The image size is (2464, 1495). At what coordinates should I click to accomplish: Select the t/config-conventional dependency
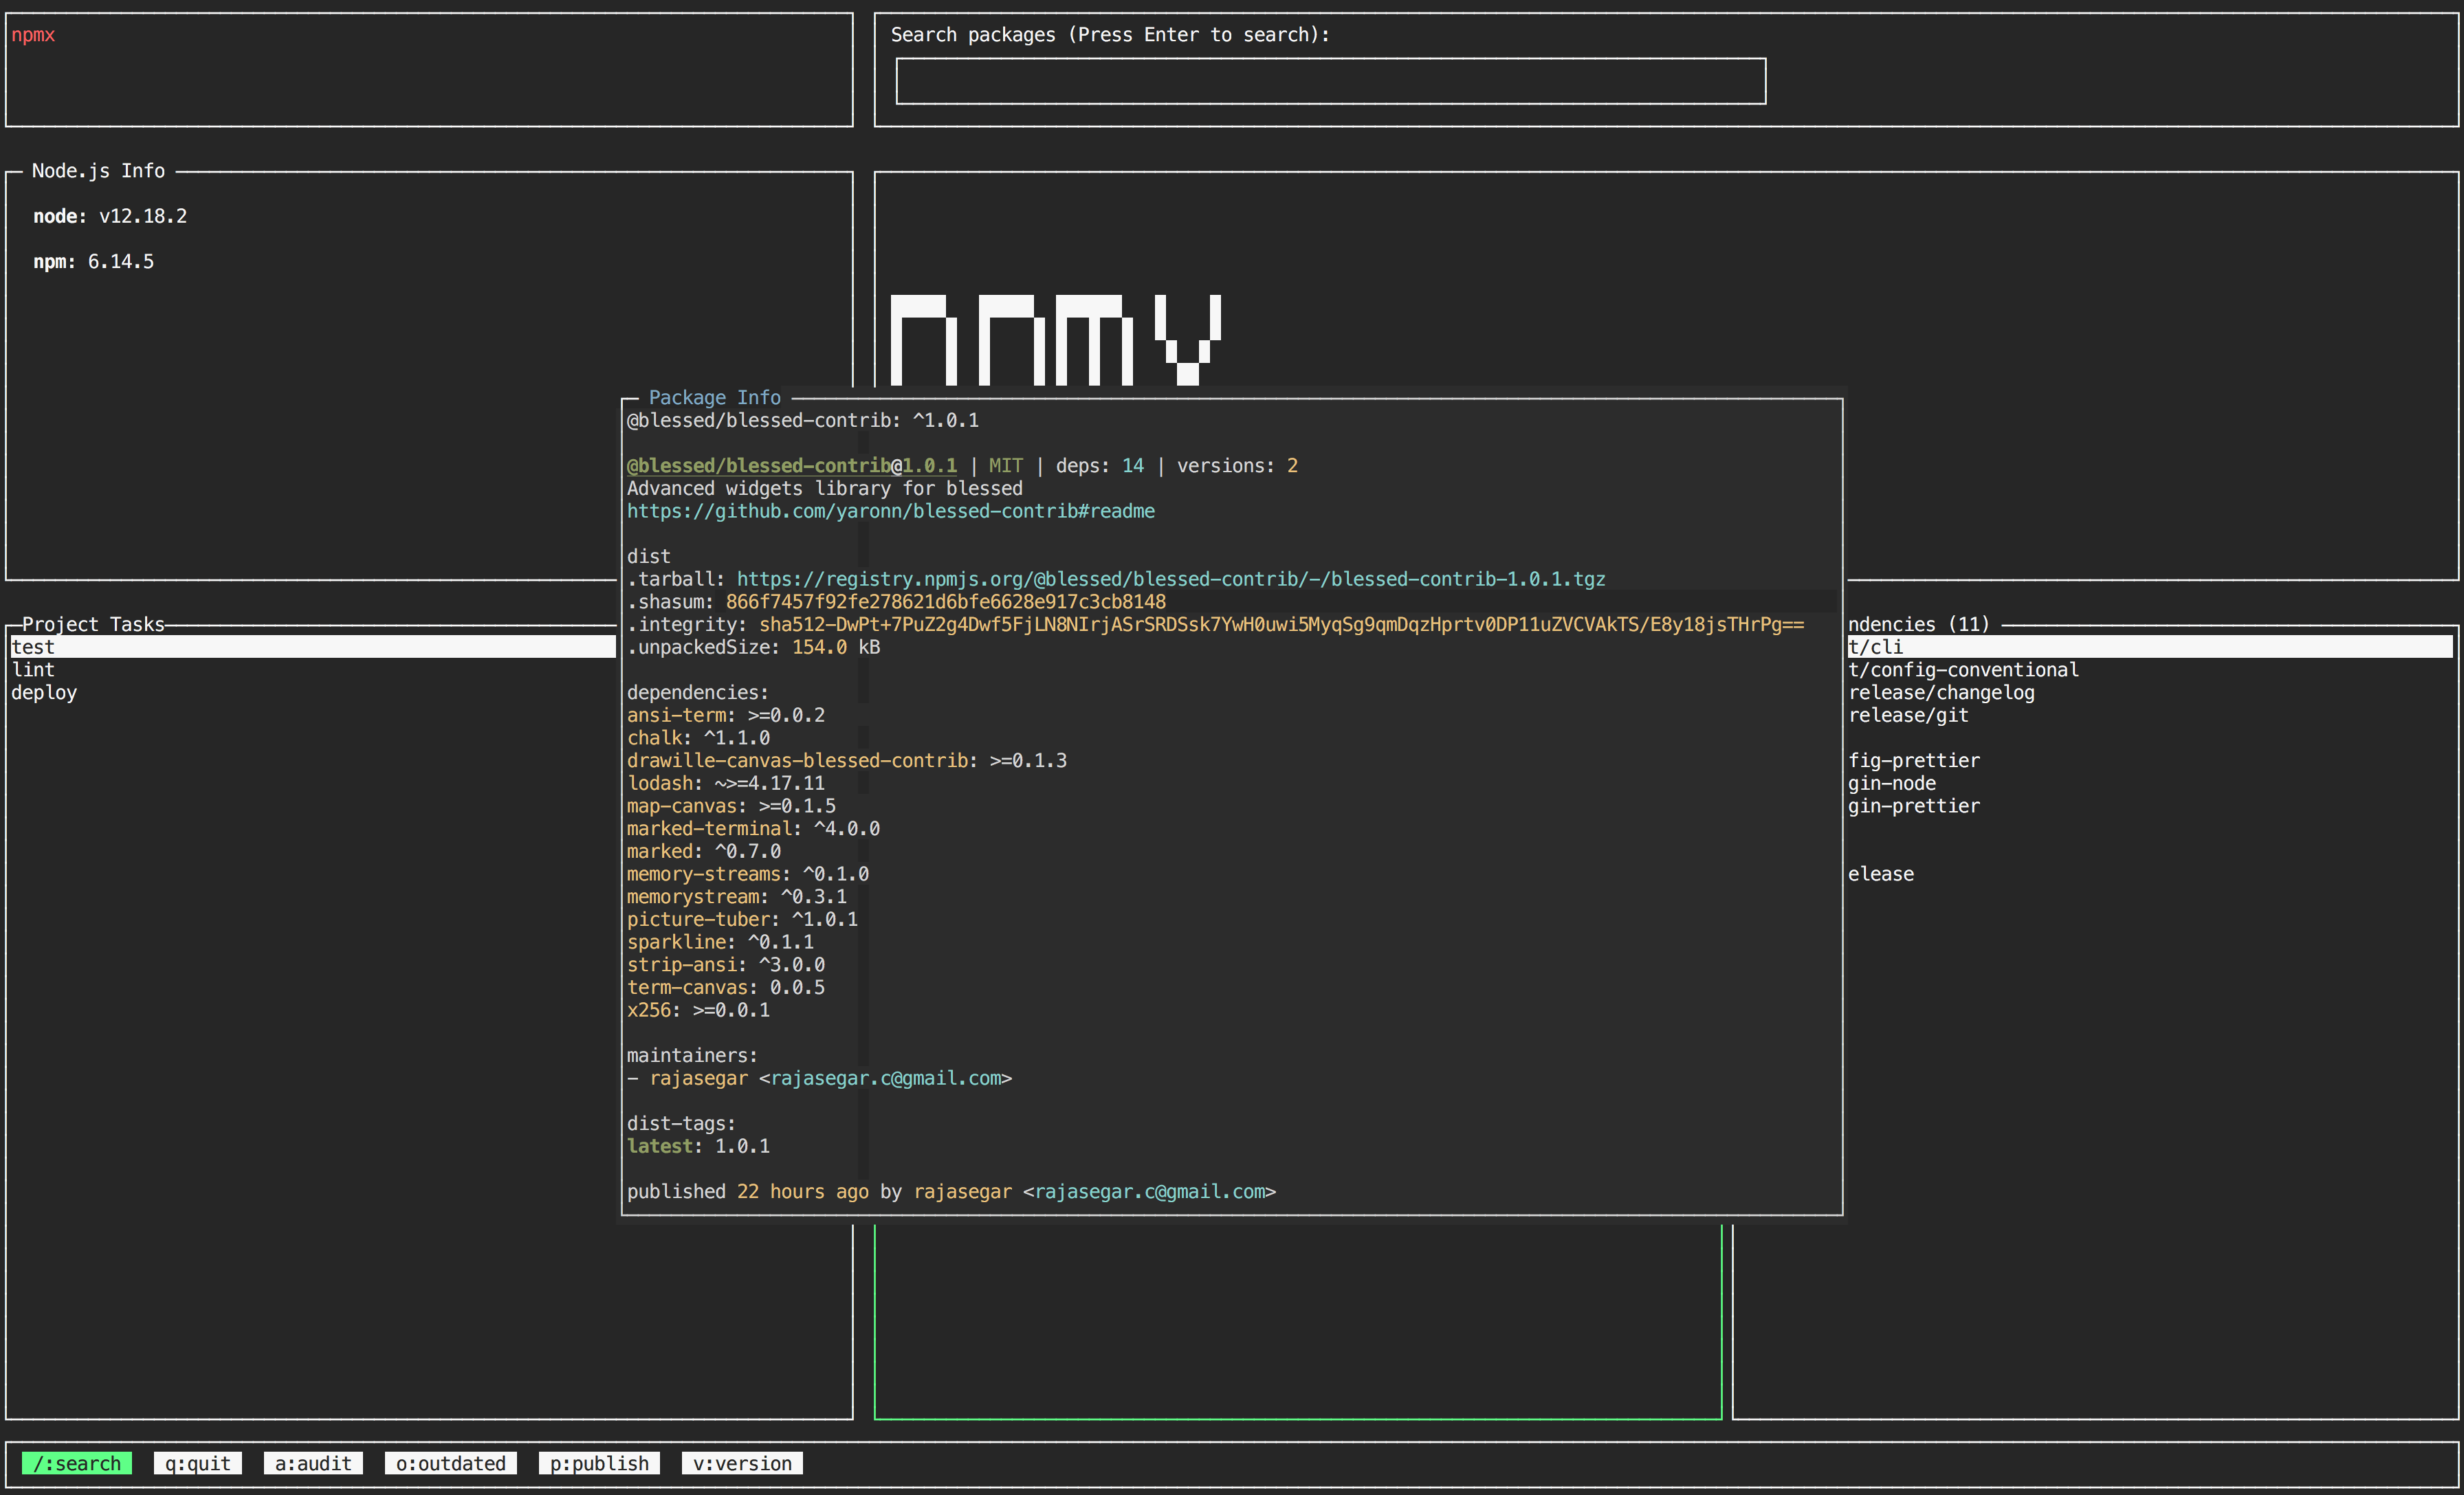[1963, 670]
